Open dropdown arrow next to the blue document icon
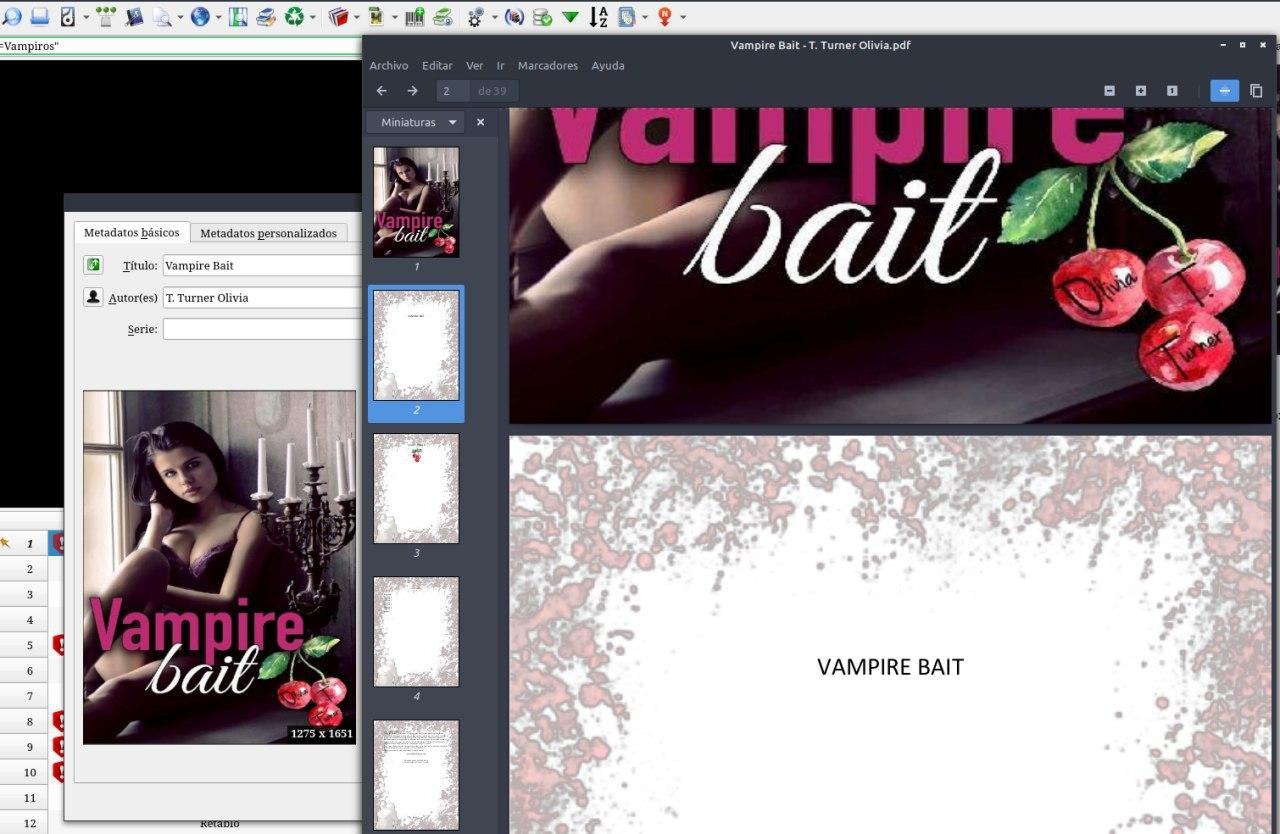This screenshot has width=1280, height=834. click(646, 17)
